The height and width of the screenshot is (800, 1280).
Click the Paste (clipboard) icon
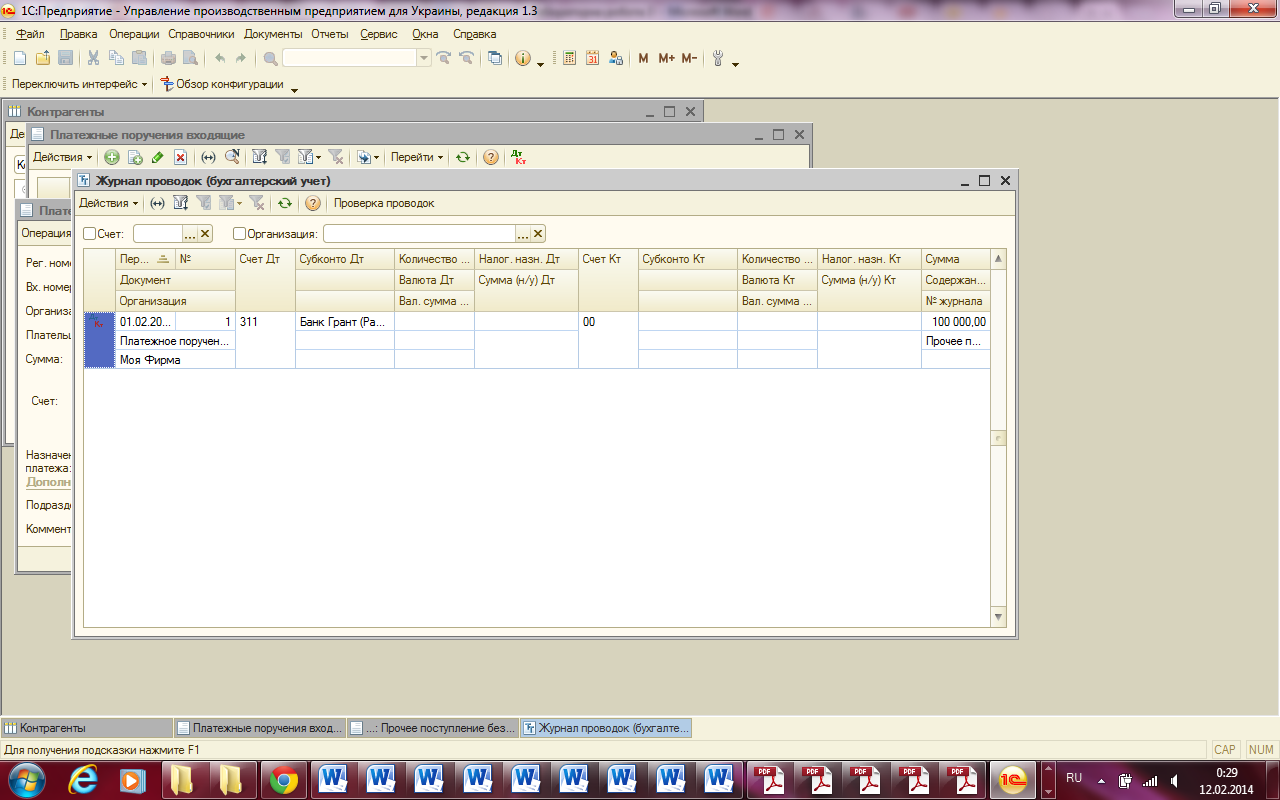click(x=139, y=59)
